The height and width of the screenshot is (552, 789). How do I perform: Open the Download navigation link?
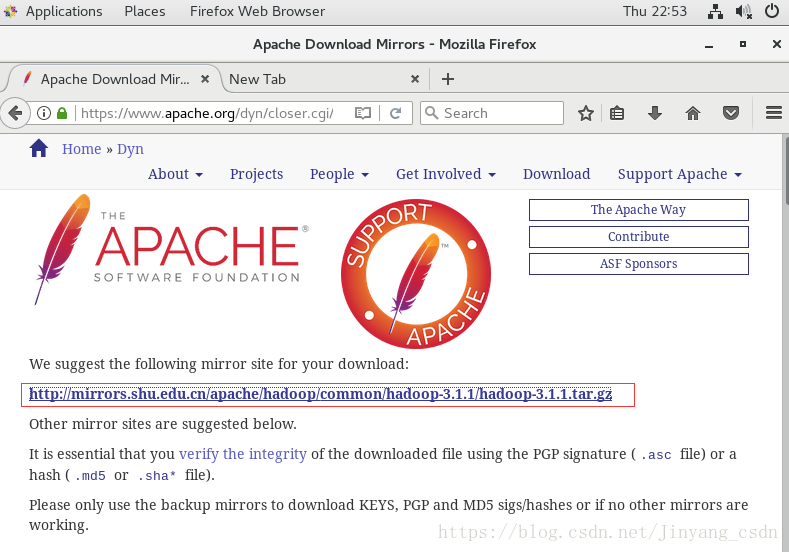(557, 174)
